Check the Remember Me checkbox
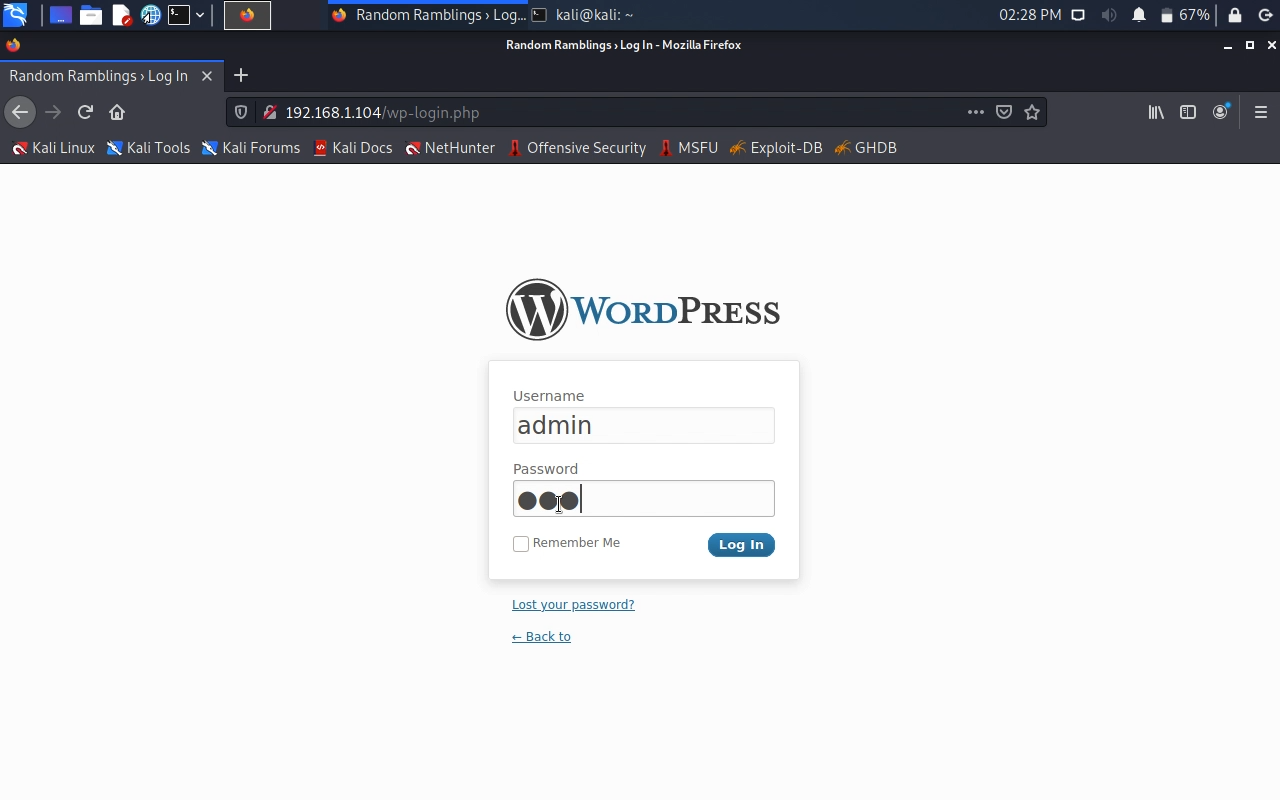Image resolution: width=1280 pixels, height=800 pixels. coord(521,544)
